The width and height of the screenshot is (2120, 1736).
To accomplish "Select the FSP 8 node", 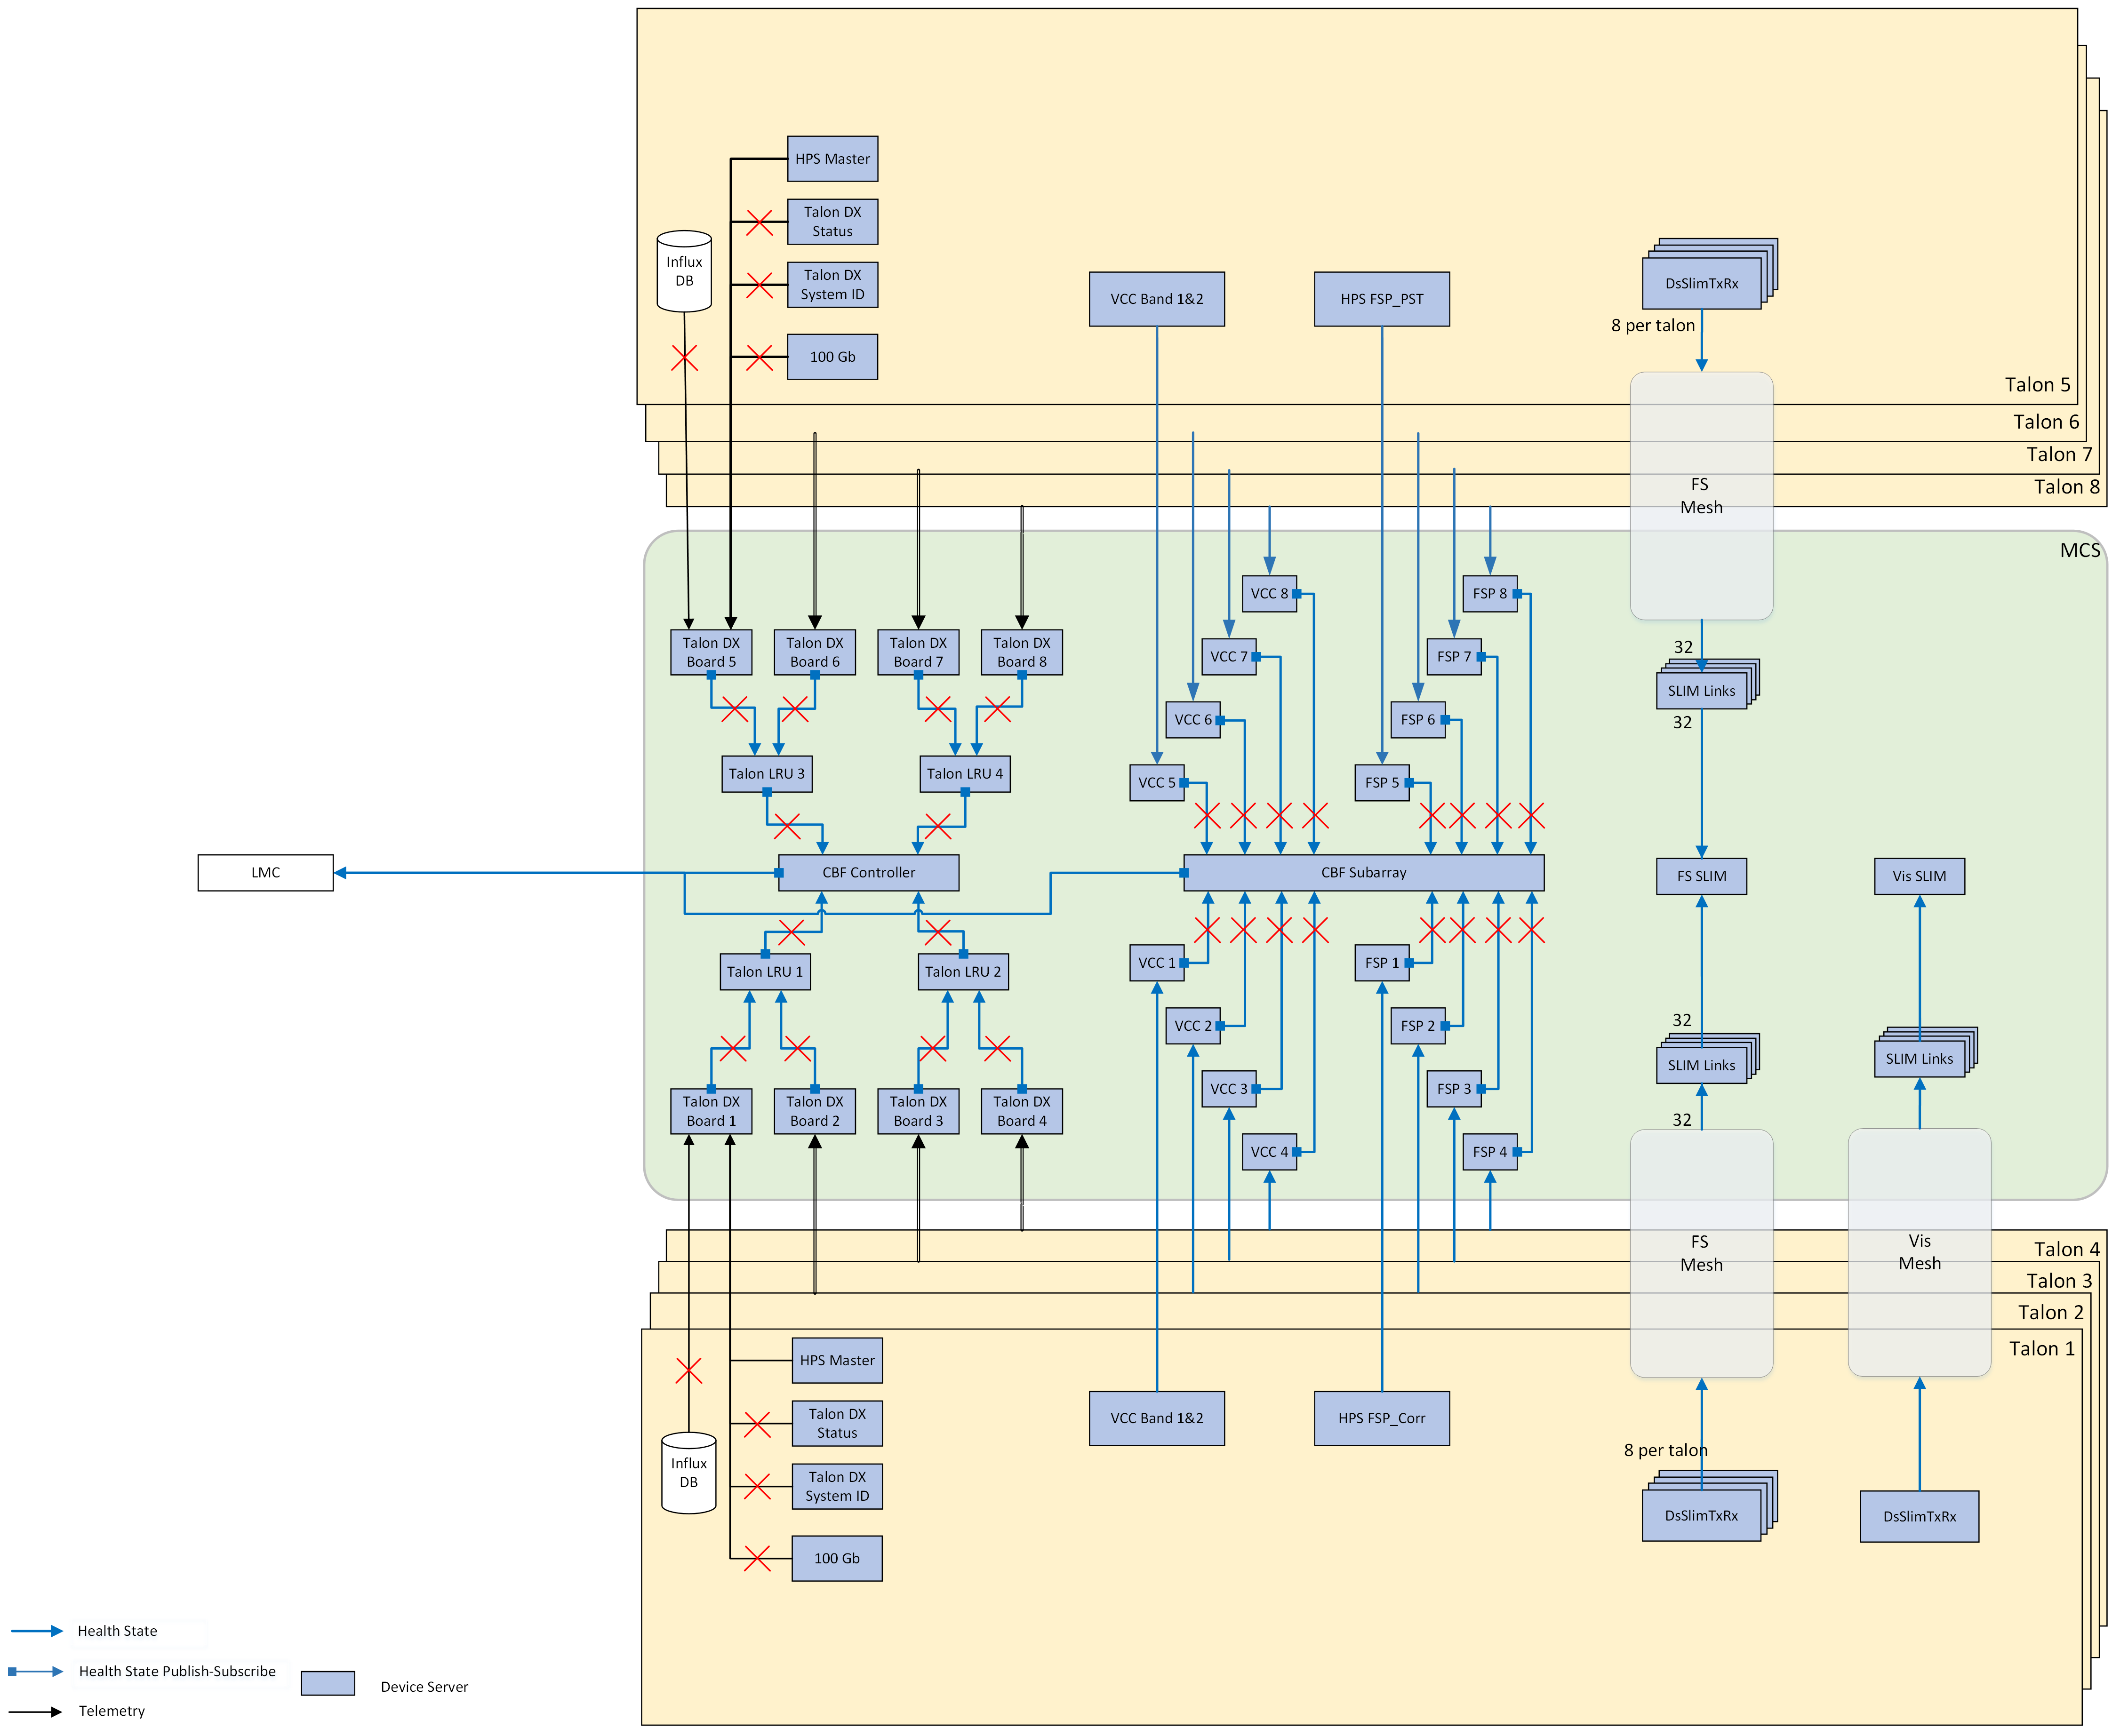I will 1490,594.
